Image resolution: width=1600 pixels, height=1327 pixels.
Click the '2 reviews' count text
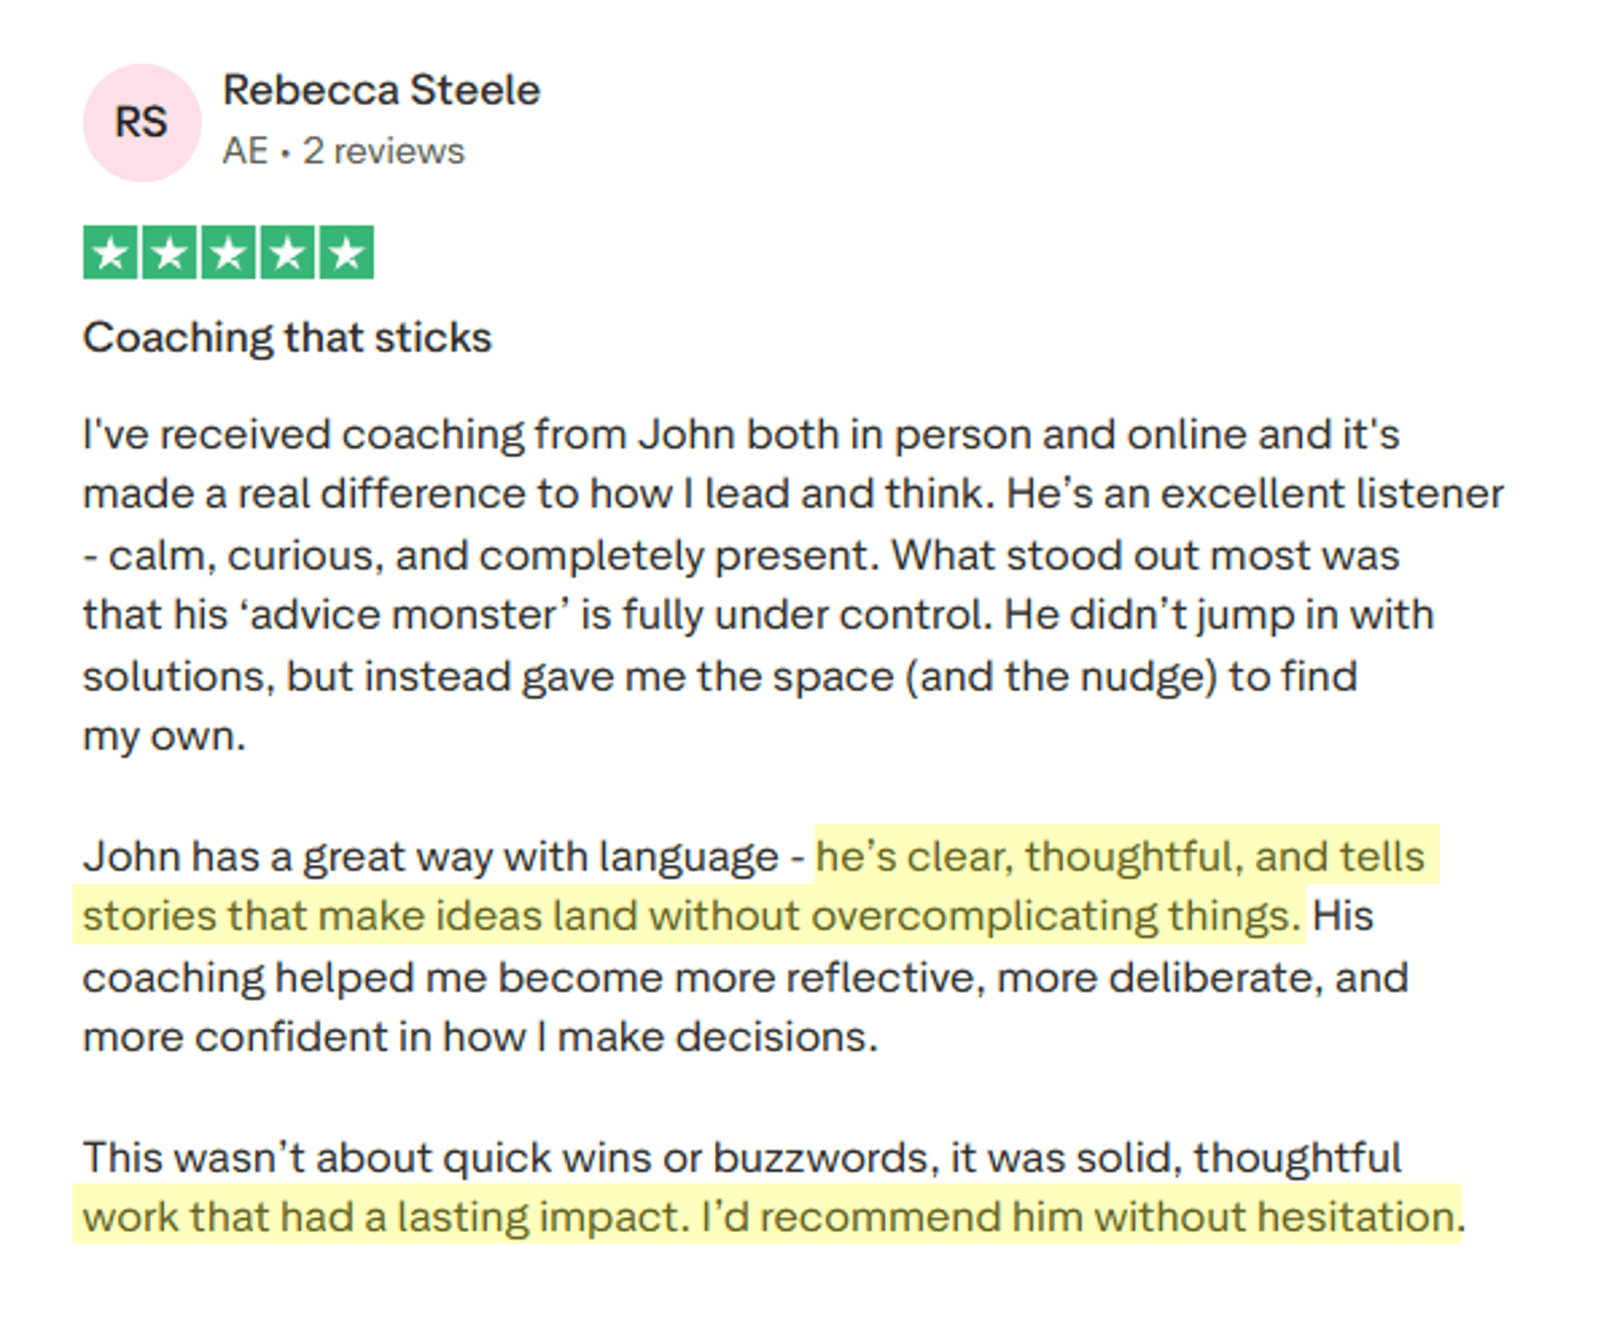(384, 151)
